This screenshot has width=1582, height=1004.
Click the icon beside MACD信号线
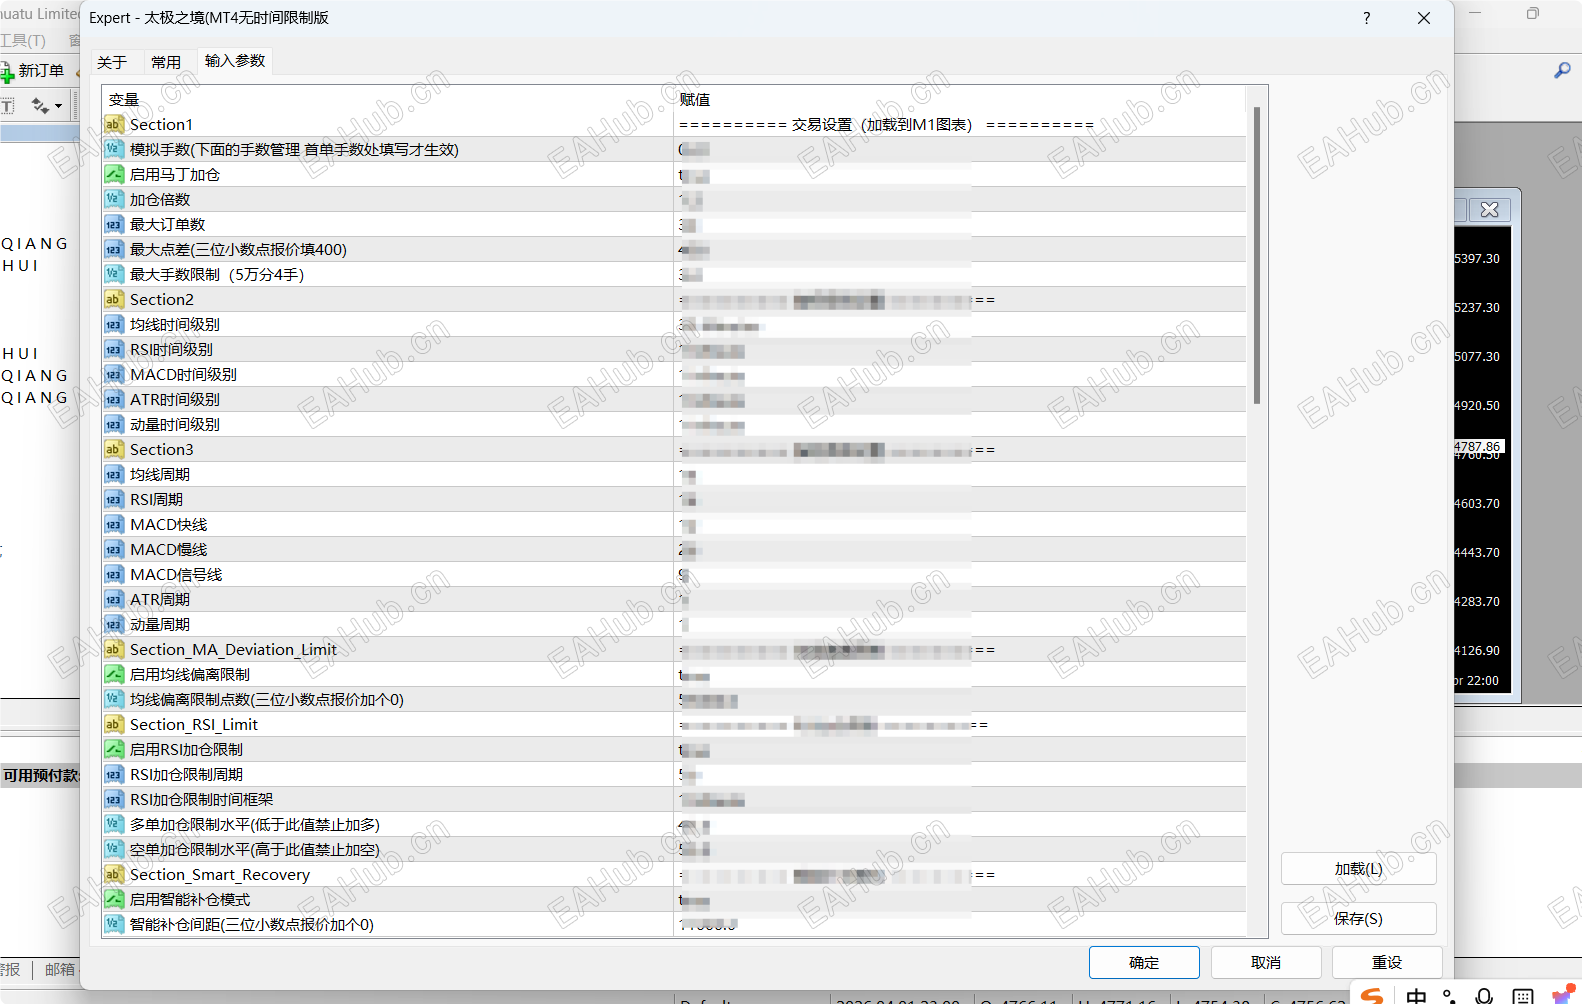tap(113, 574)
